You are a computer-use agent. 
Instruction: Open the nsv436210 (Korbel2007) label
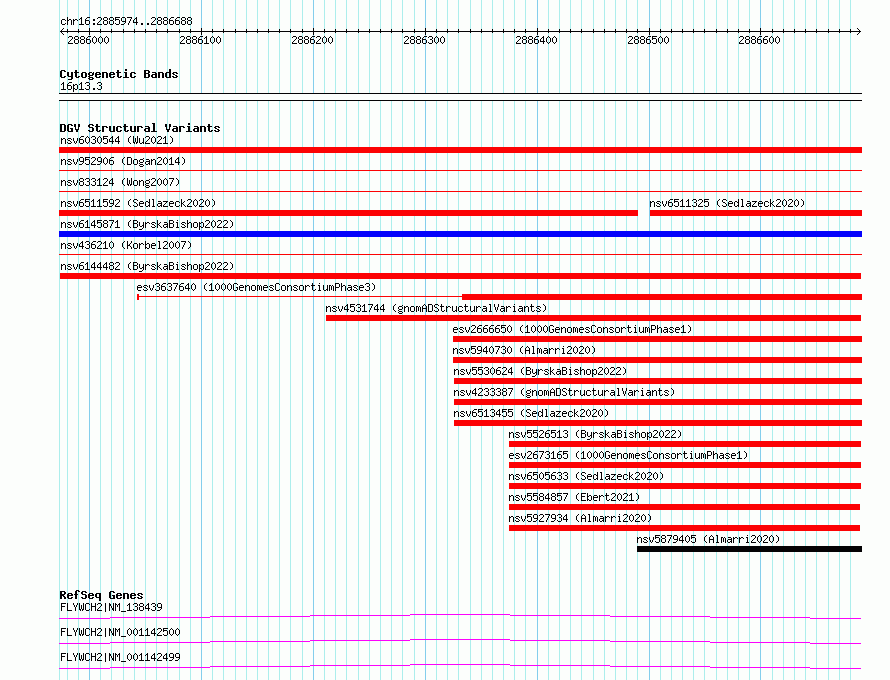coord(126,245)
